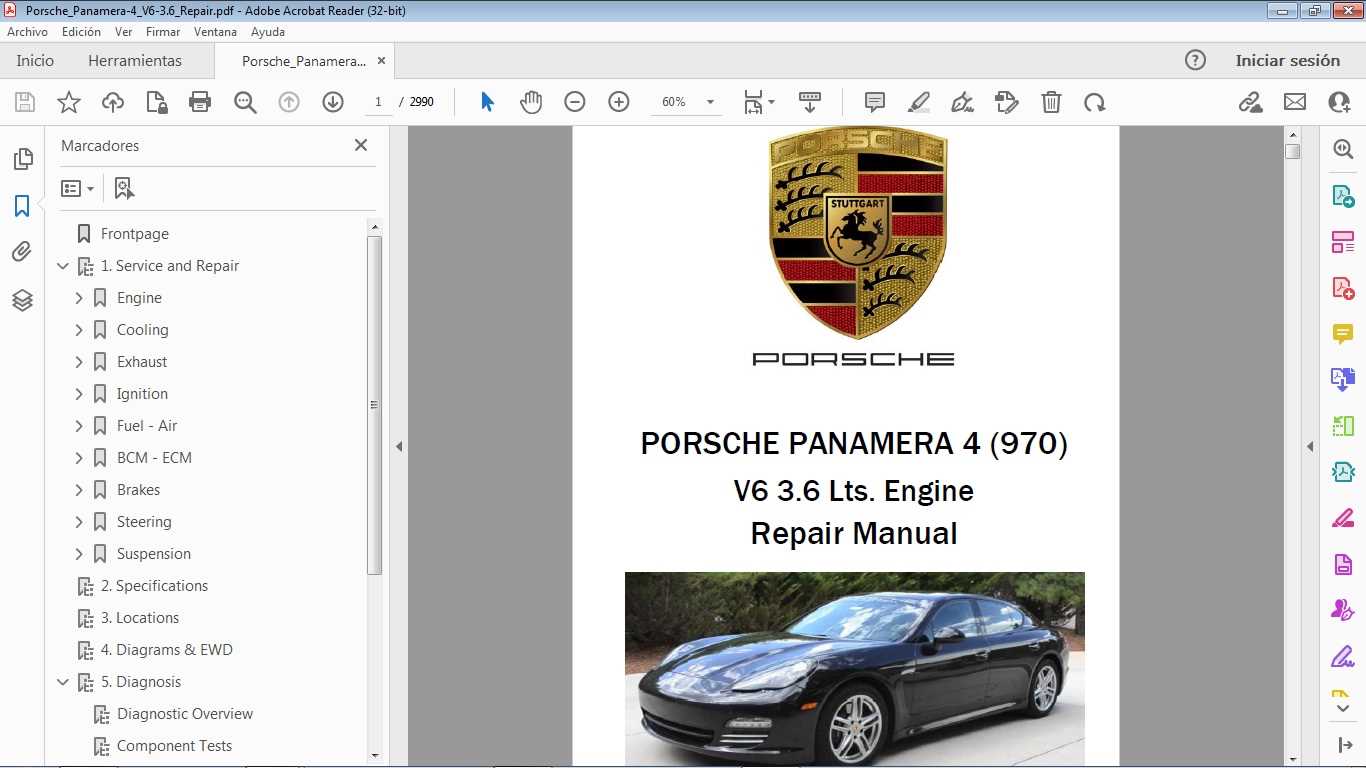Add a comment note icon
Screen dimensions: 1366x768
[x=875, y=102]
